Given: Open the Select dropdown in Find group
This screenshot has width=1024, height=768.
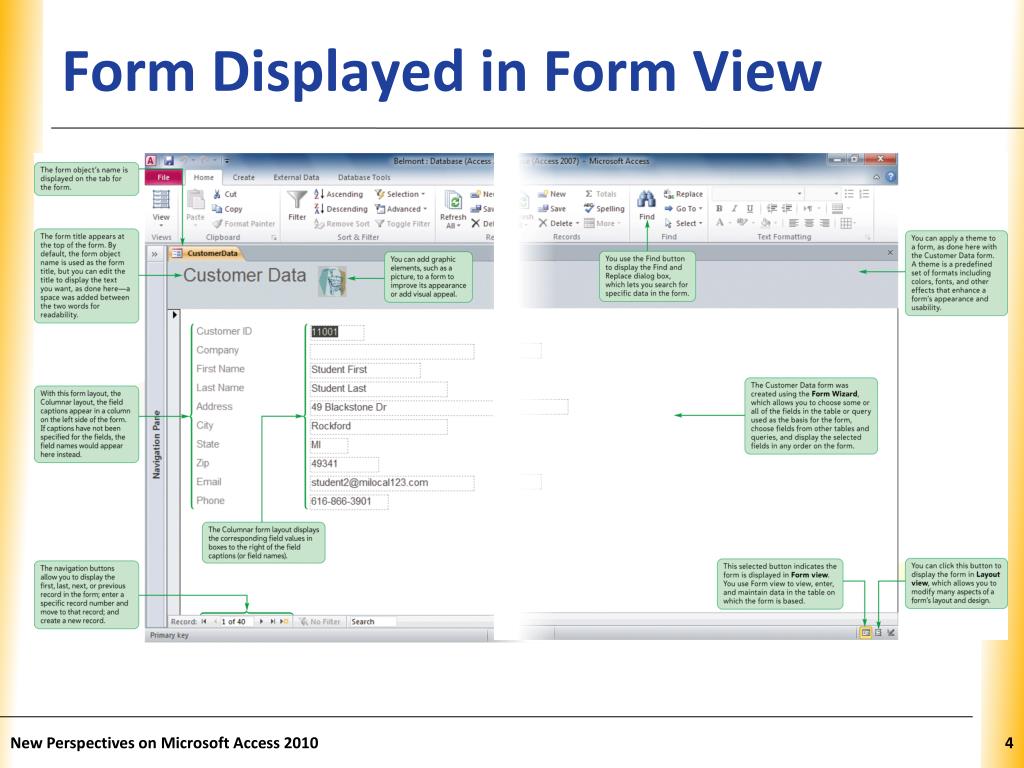Looking at the screenshot, I should (x=683, y=223).
